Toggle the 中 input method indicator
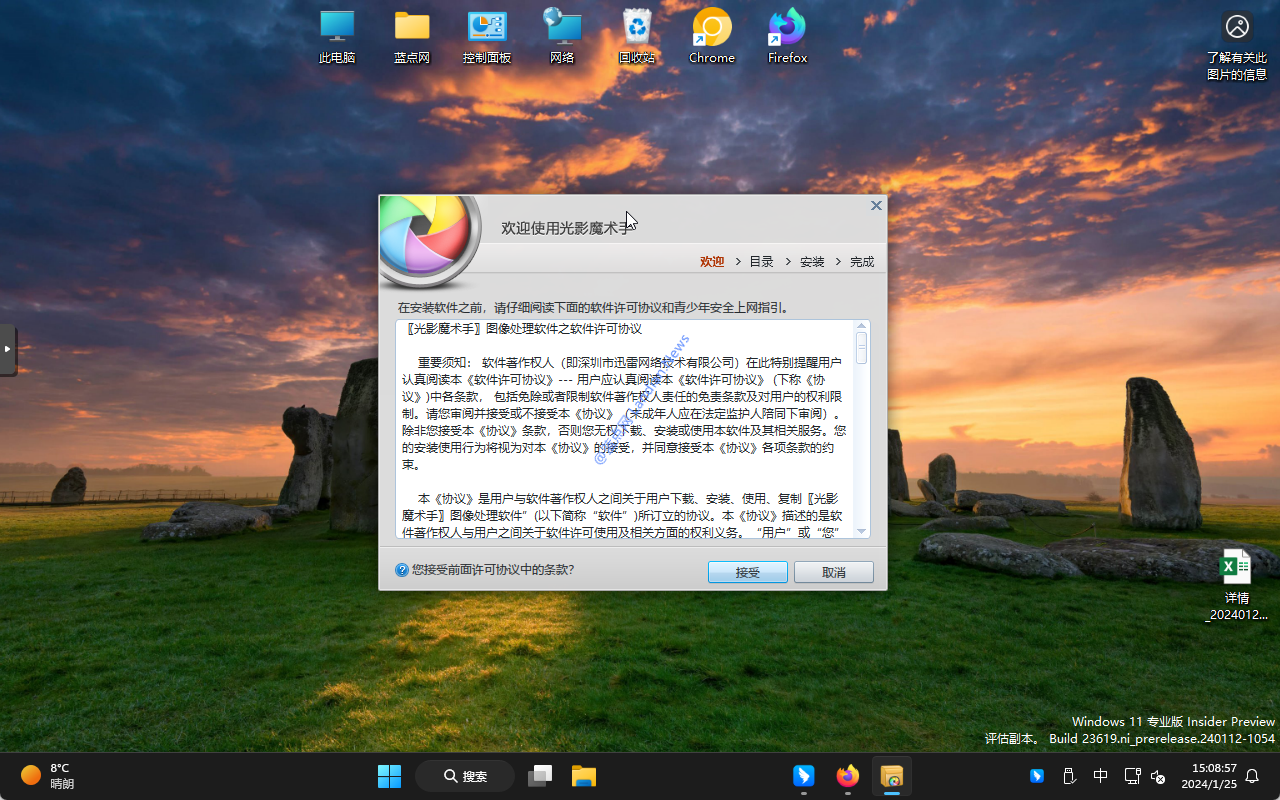Screen dimensions: 1280x800 (x=1100, y=776)
